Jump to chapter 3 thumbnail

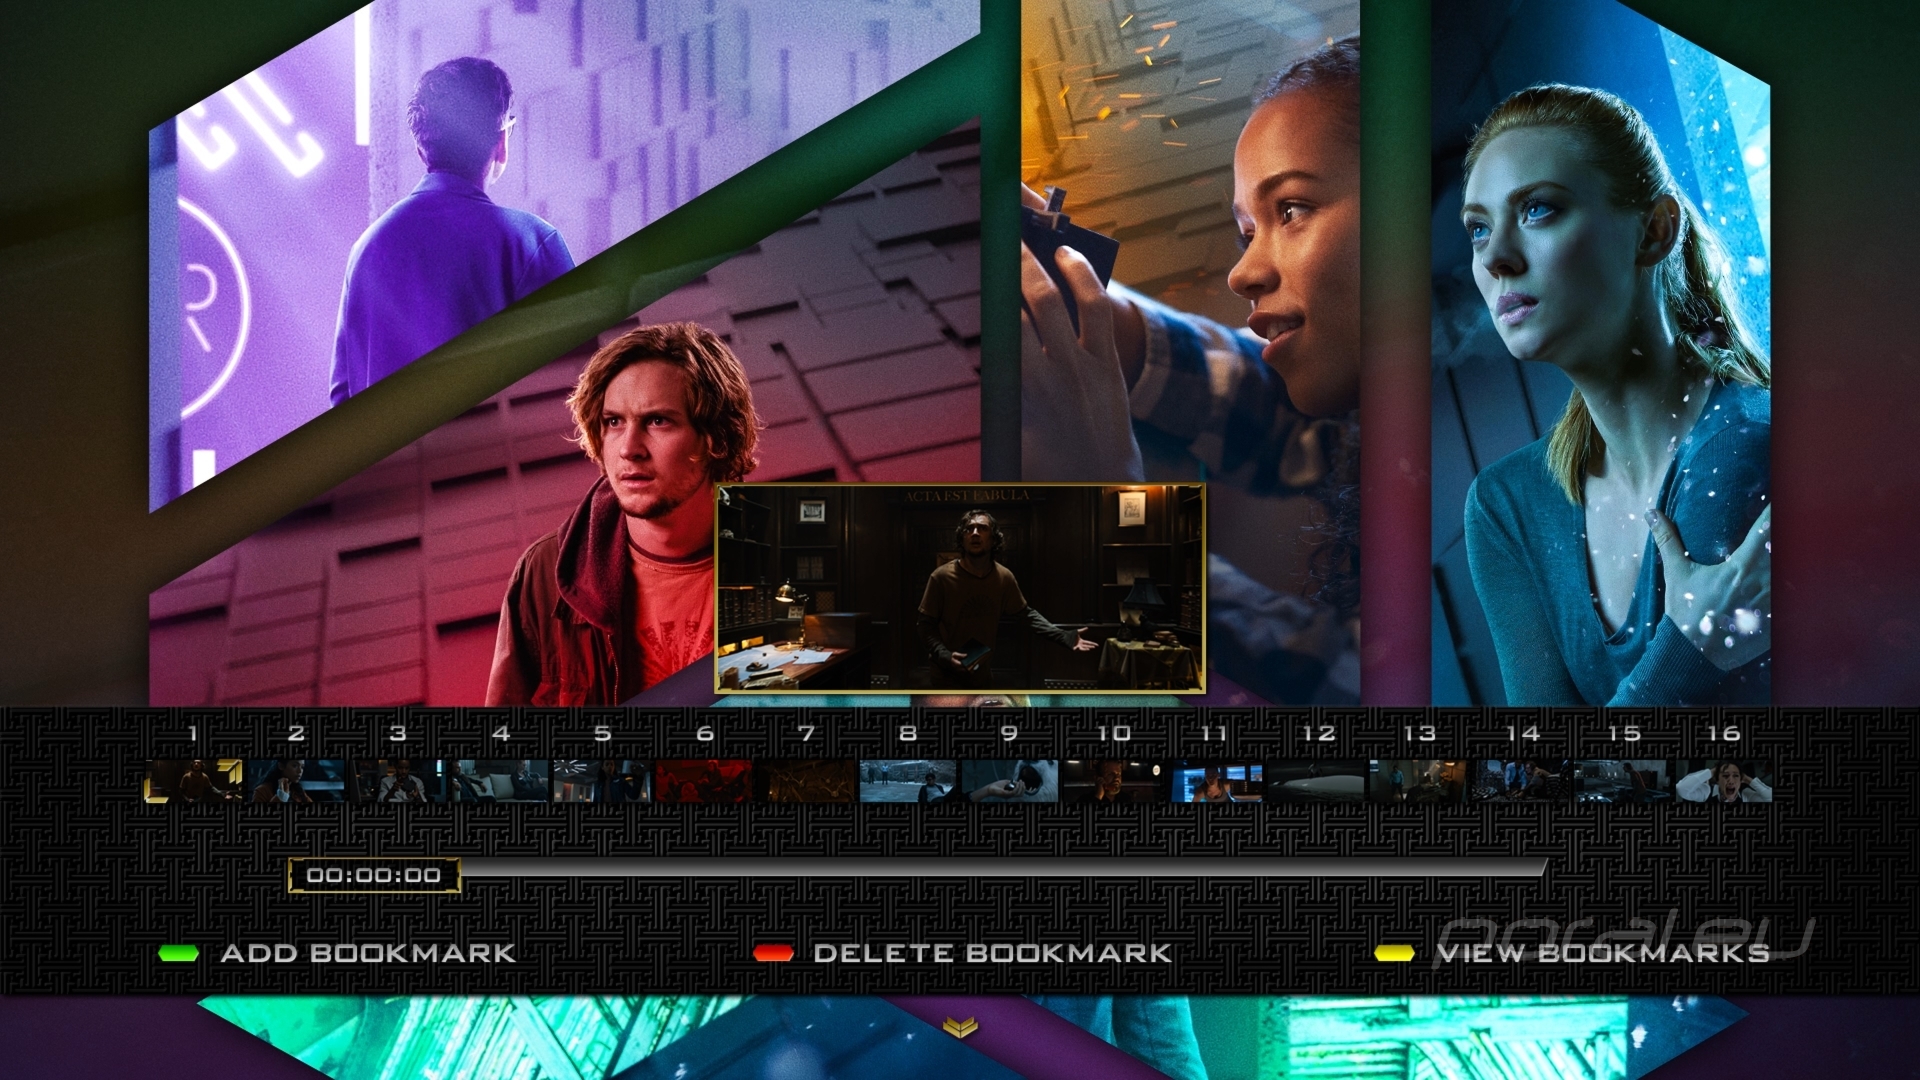(x=398, y=781)
